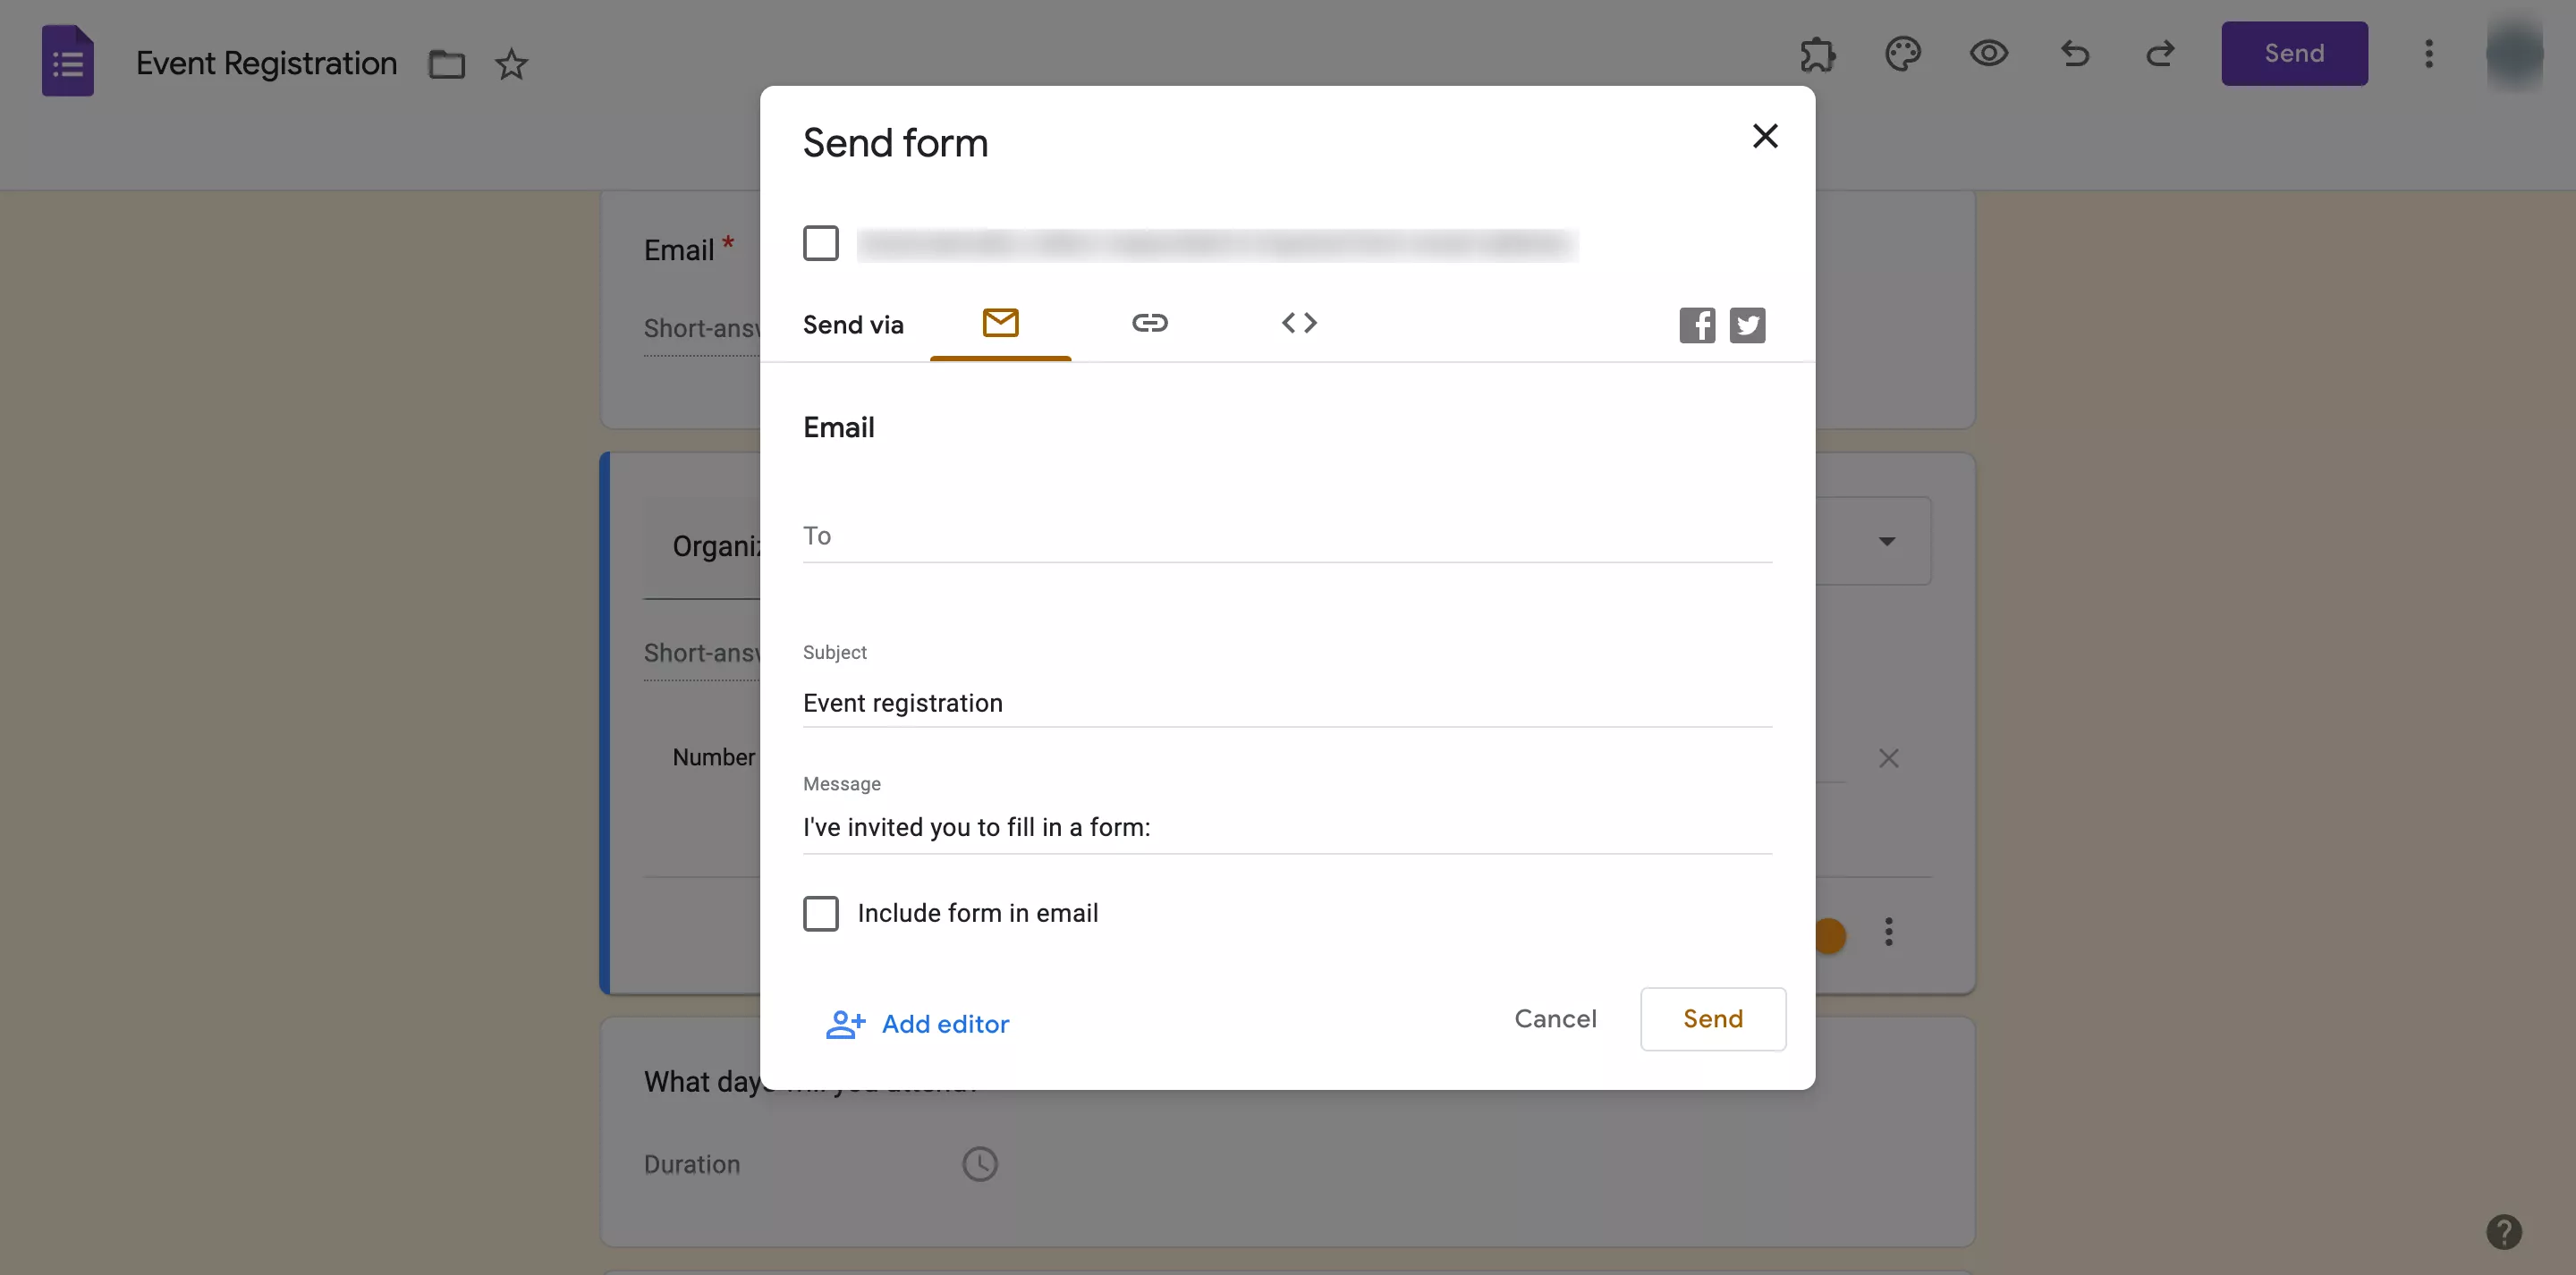2576x1275 pixels.
Task: Click the Google Forms logo
Action: (x=67, y=61)
